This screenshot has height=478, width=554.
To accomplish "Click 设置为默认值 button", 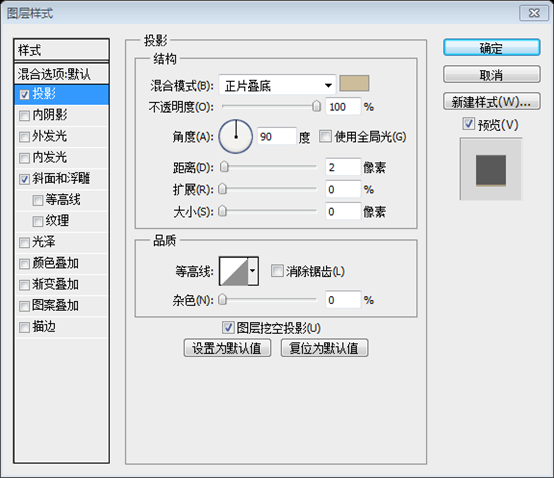I will [x=227, y=348].
